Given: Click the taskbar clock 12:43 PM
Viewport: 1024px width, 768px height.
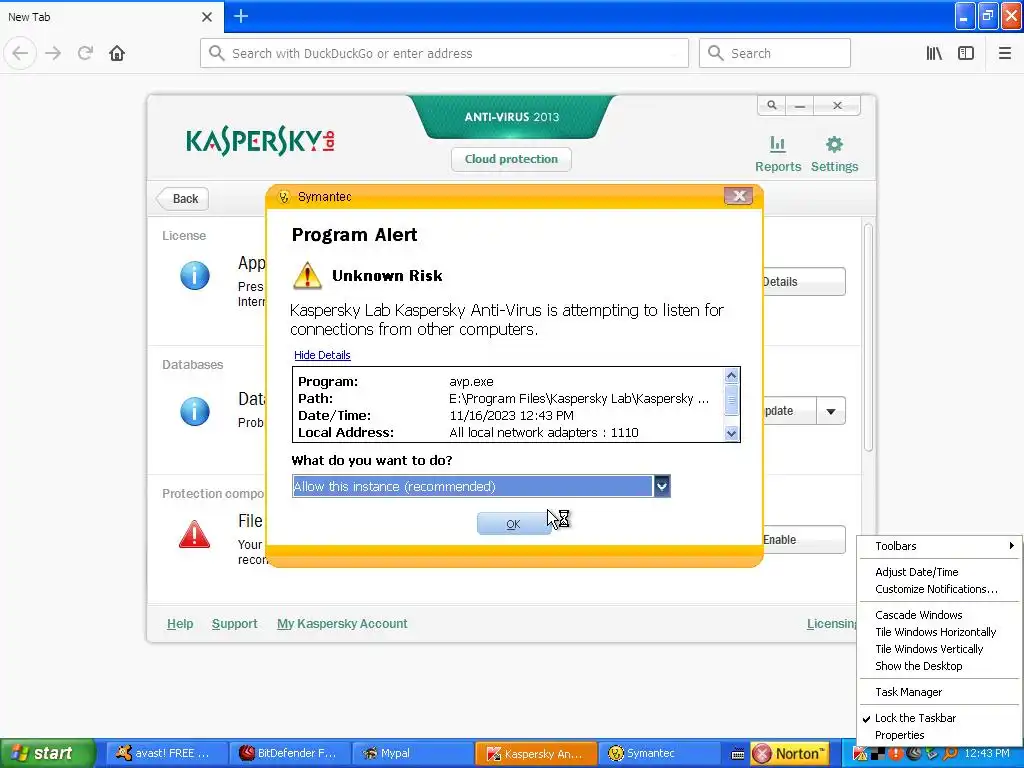Looking at the screenshot, I should pos(987,754).
